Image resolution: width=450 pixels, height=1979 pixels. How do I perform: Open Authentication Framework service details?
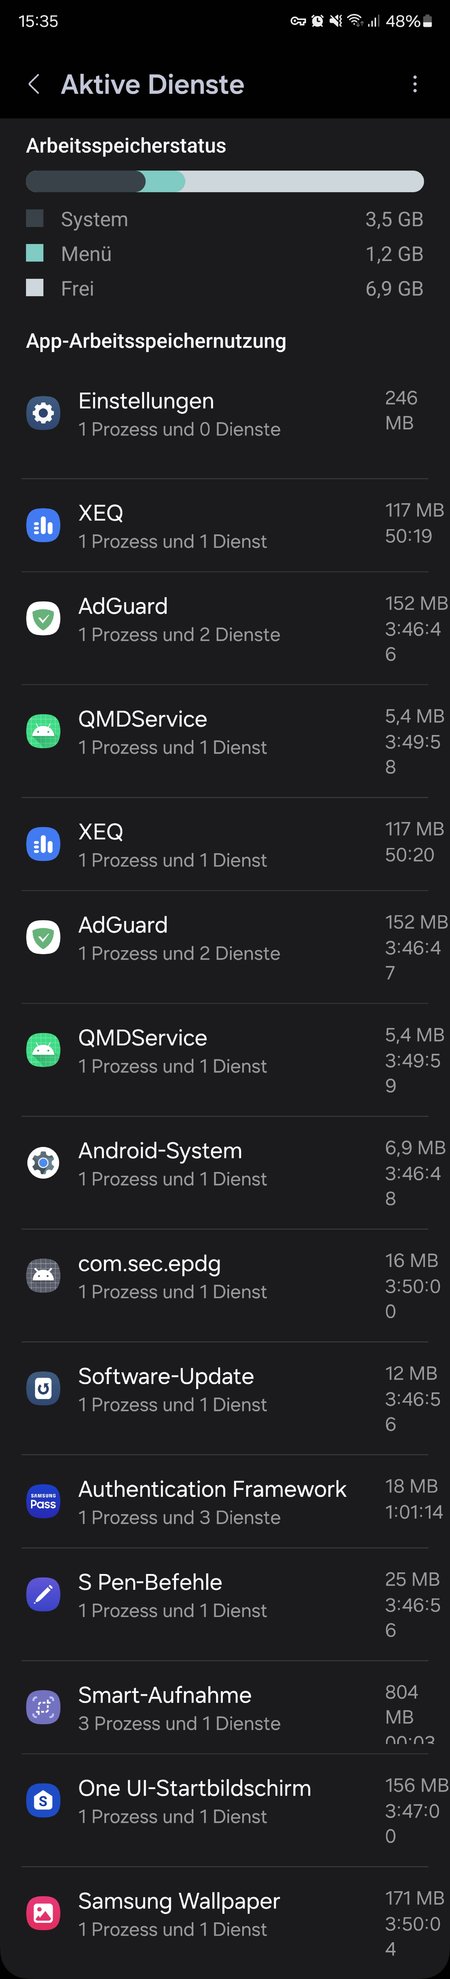point(225,1501)
